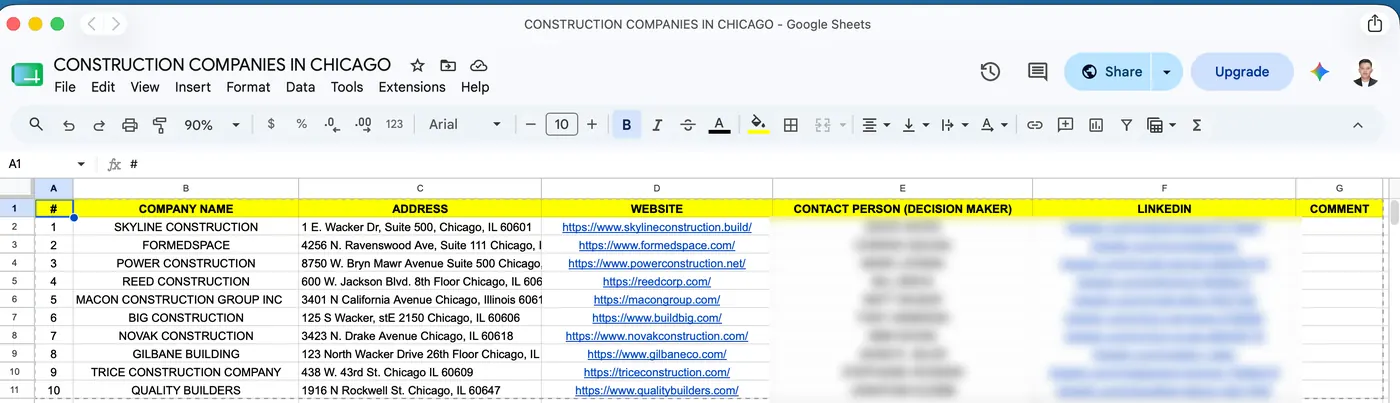Open the functions sigma icon

click(x=1196, y=125)
